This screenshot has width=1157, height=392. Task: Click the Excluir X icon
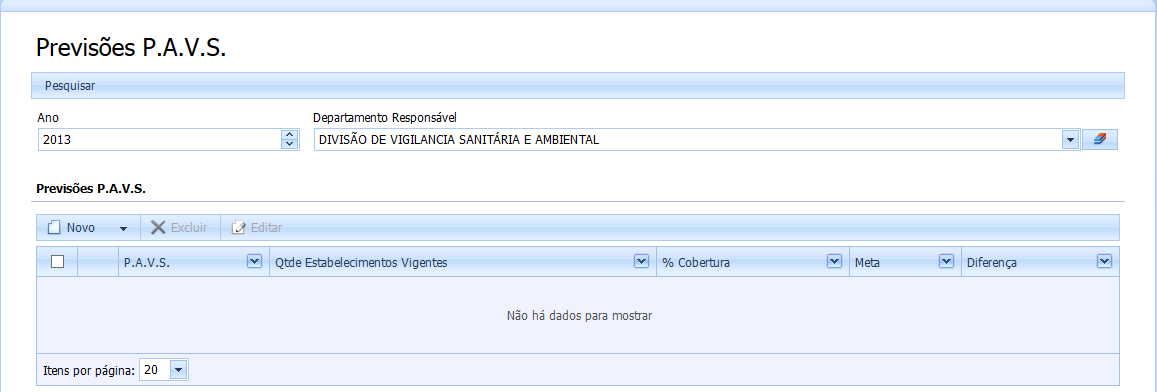(158, 227)
